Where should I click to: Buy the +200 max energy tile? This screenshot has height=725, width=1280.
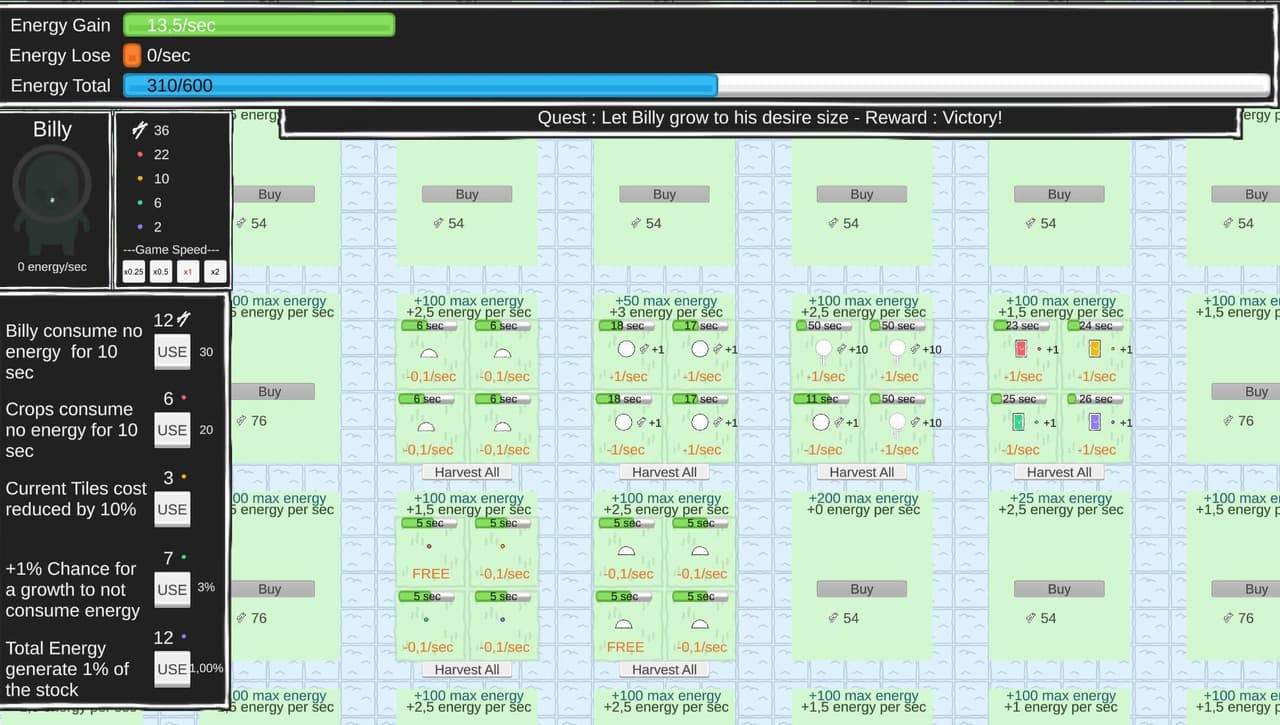[862, 589]
